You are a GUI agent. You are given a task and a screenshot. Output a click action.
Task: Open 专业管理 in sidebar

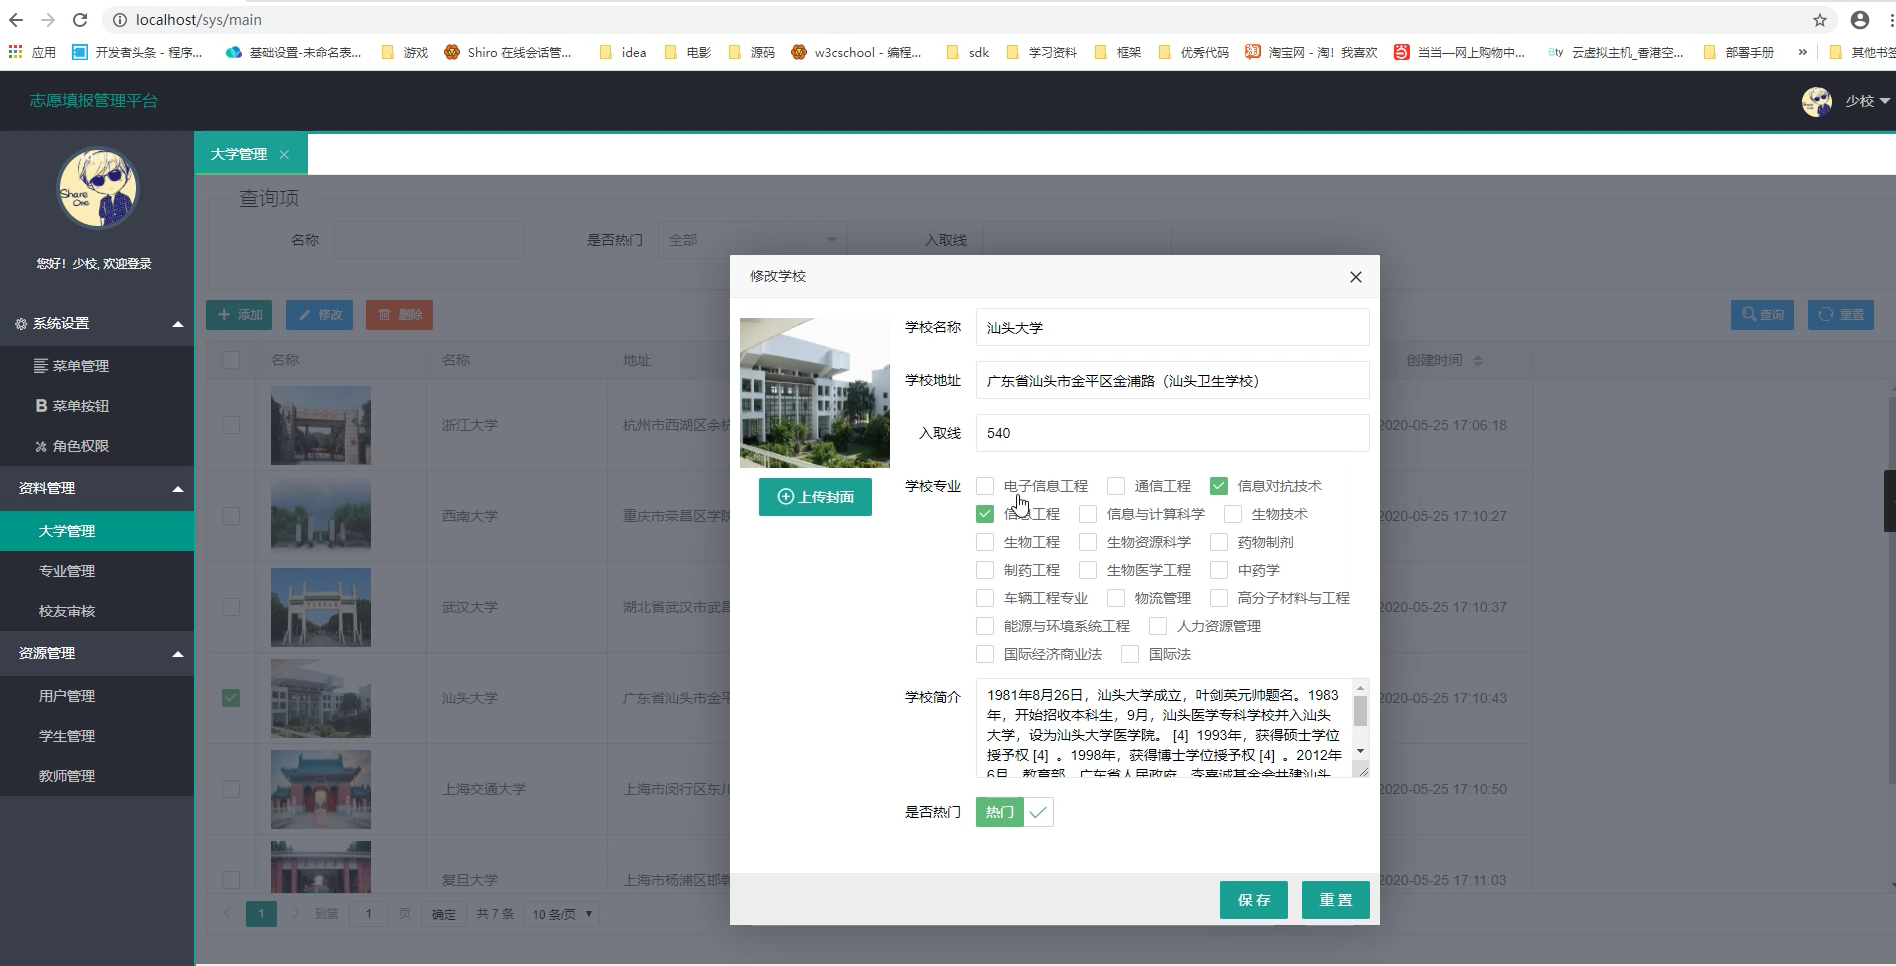click(x=97, y=571)
